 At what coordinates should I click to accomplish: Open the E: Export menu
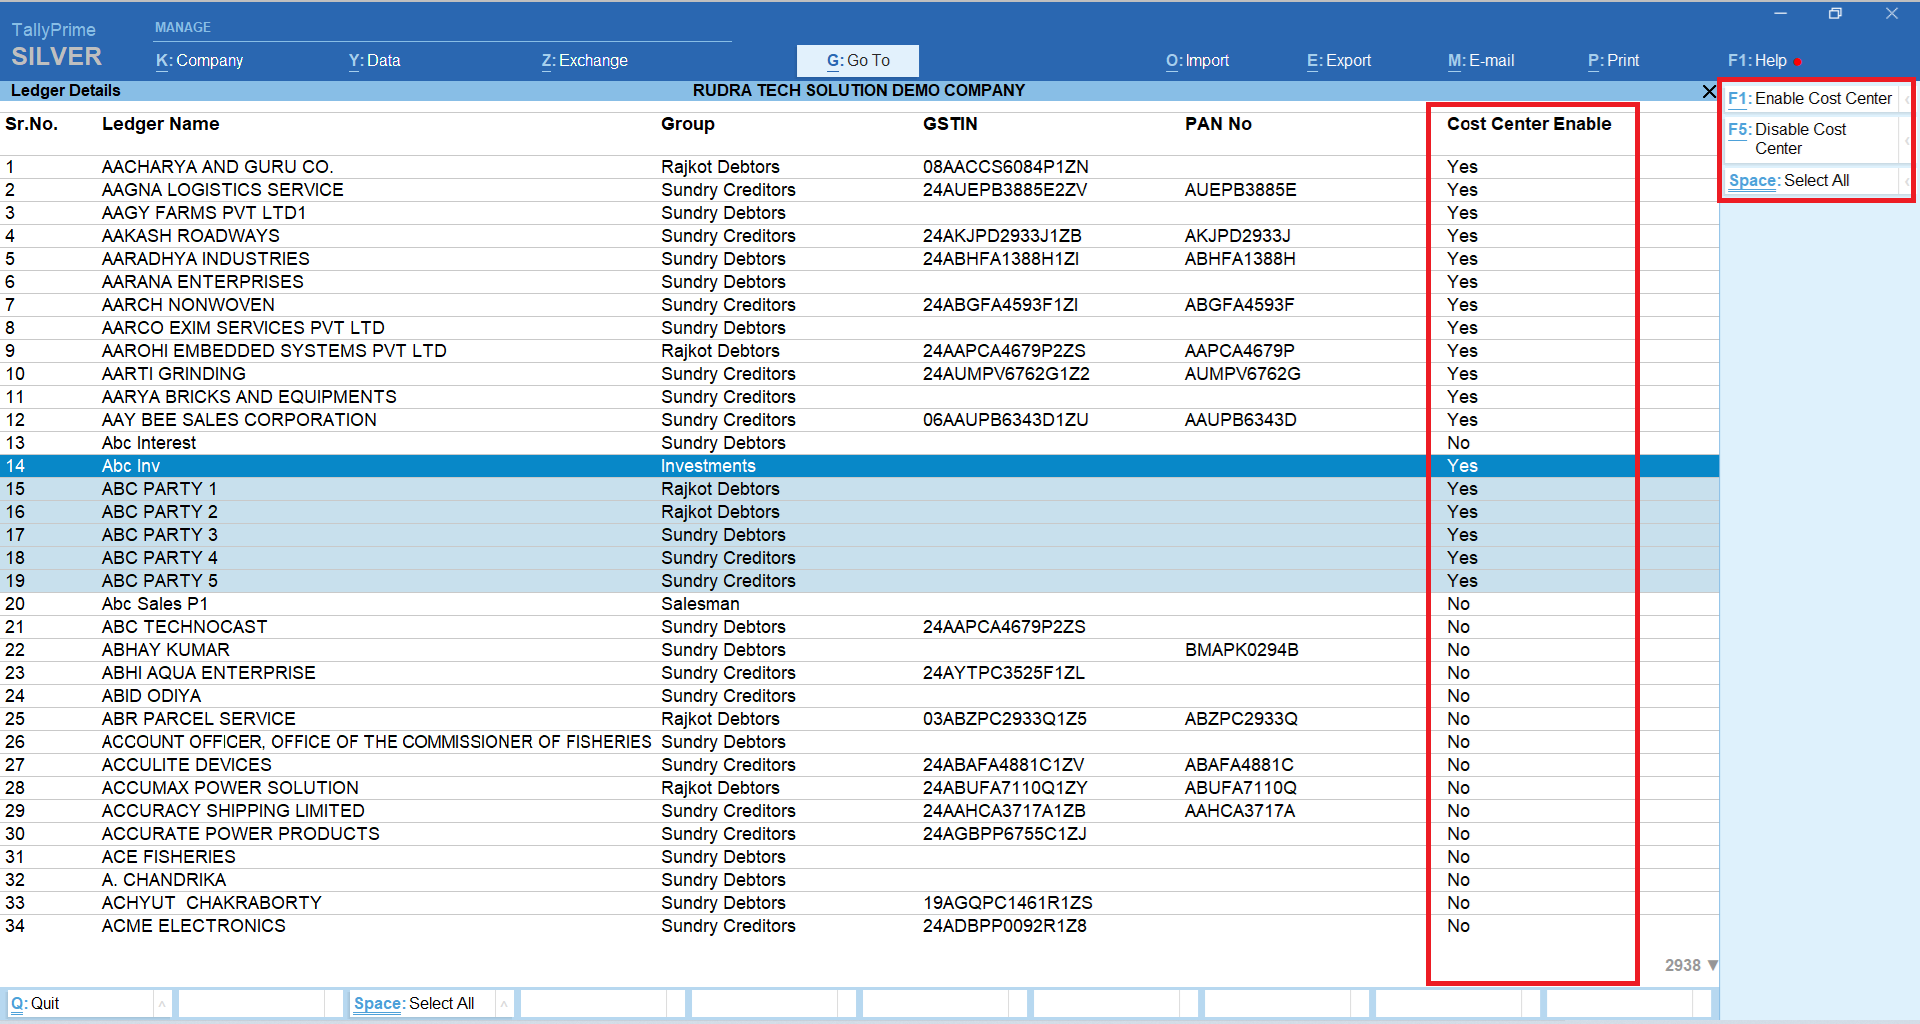coord(1338,61)
